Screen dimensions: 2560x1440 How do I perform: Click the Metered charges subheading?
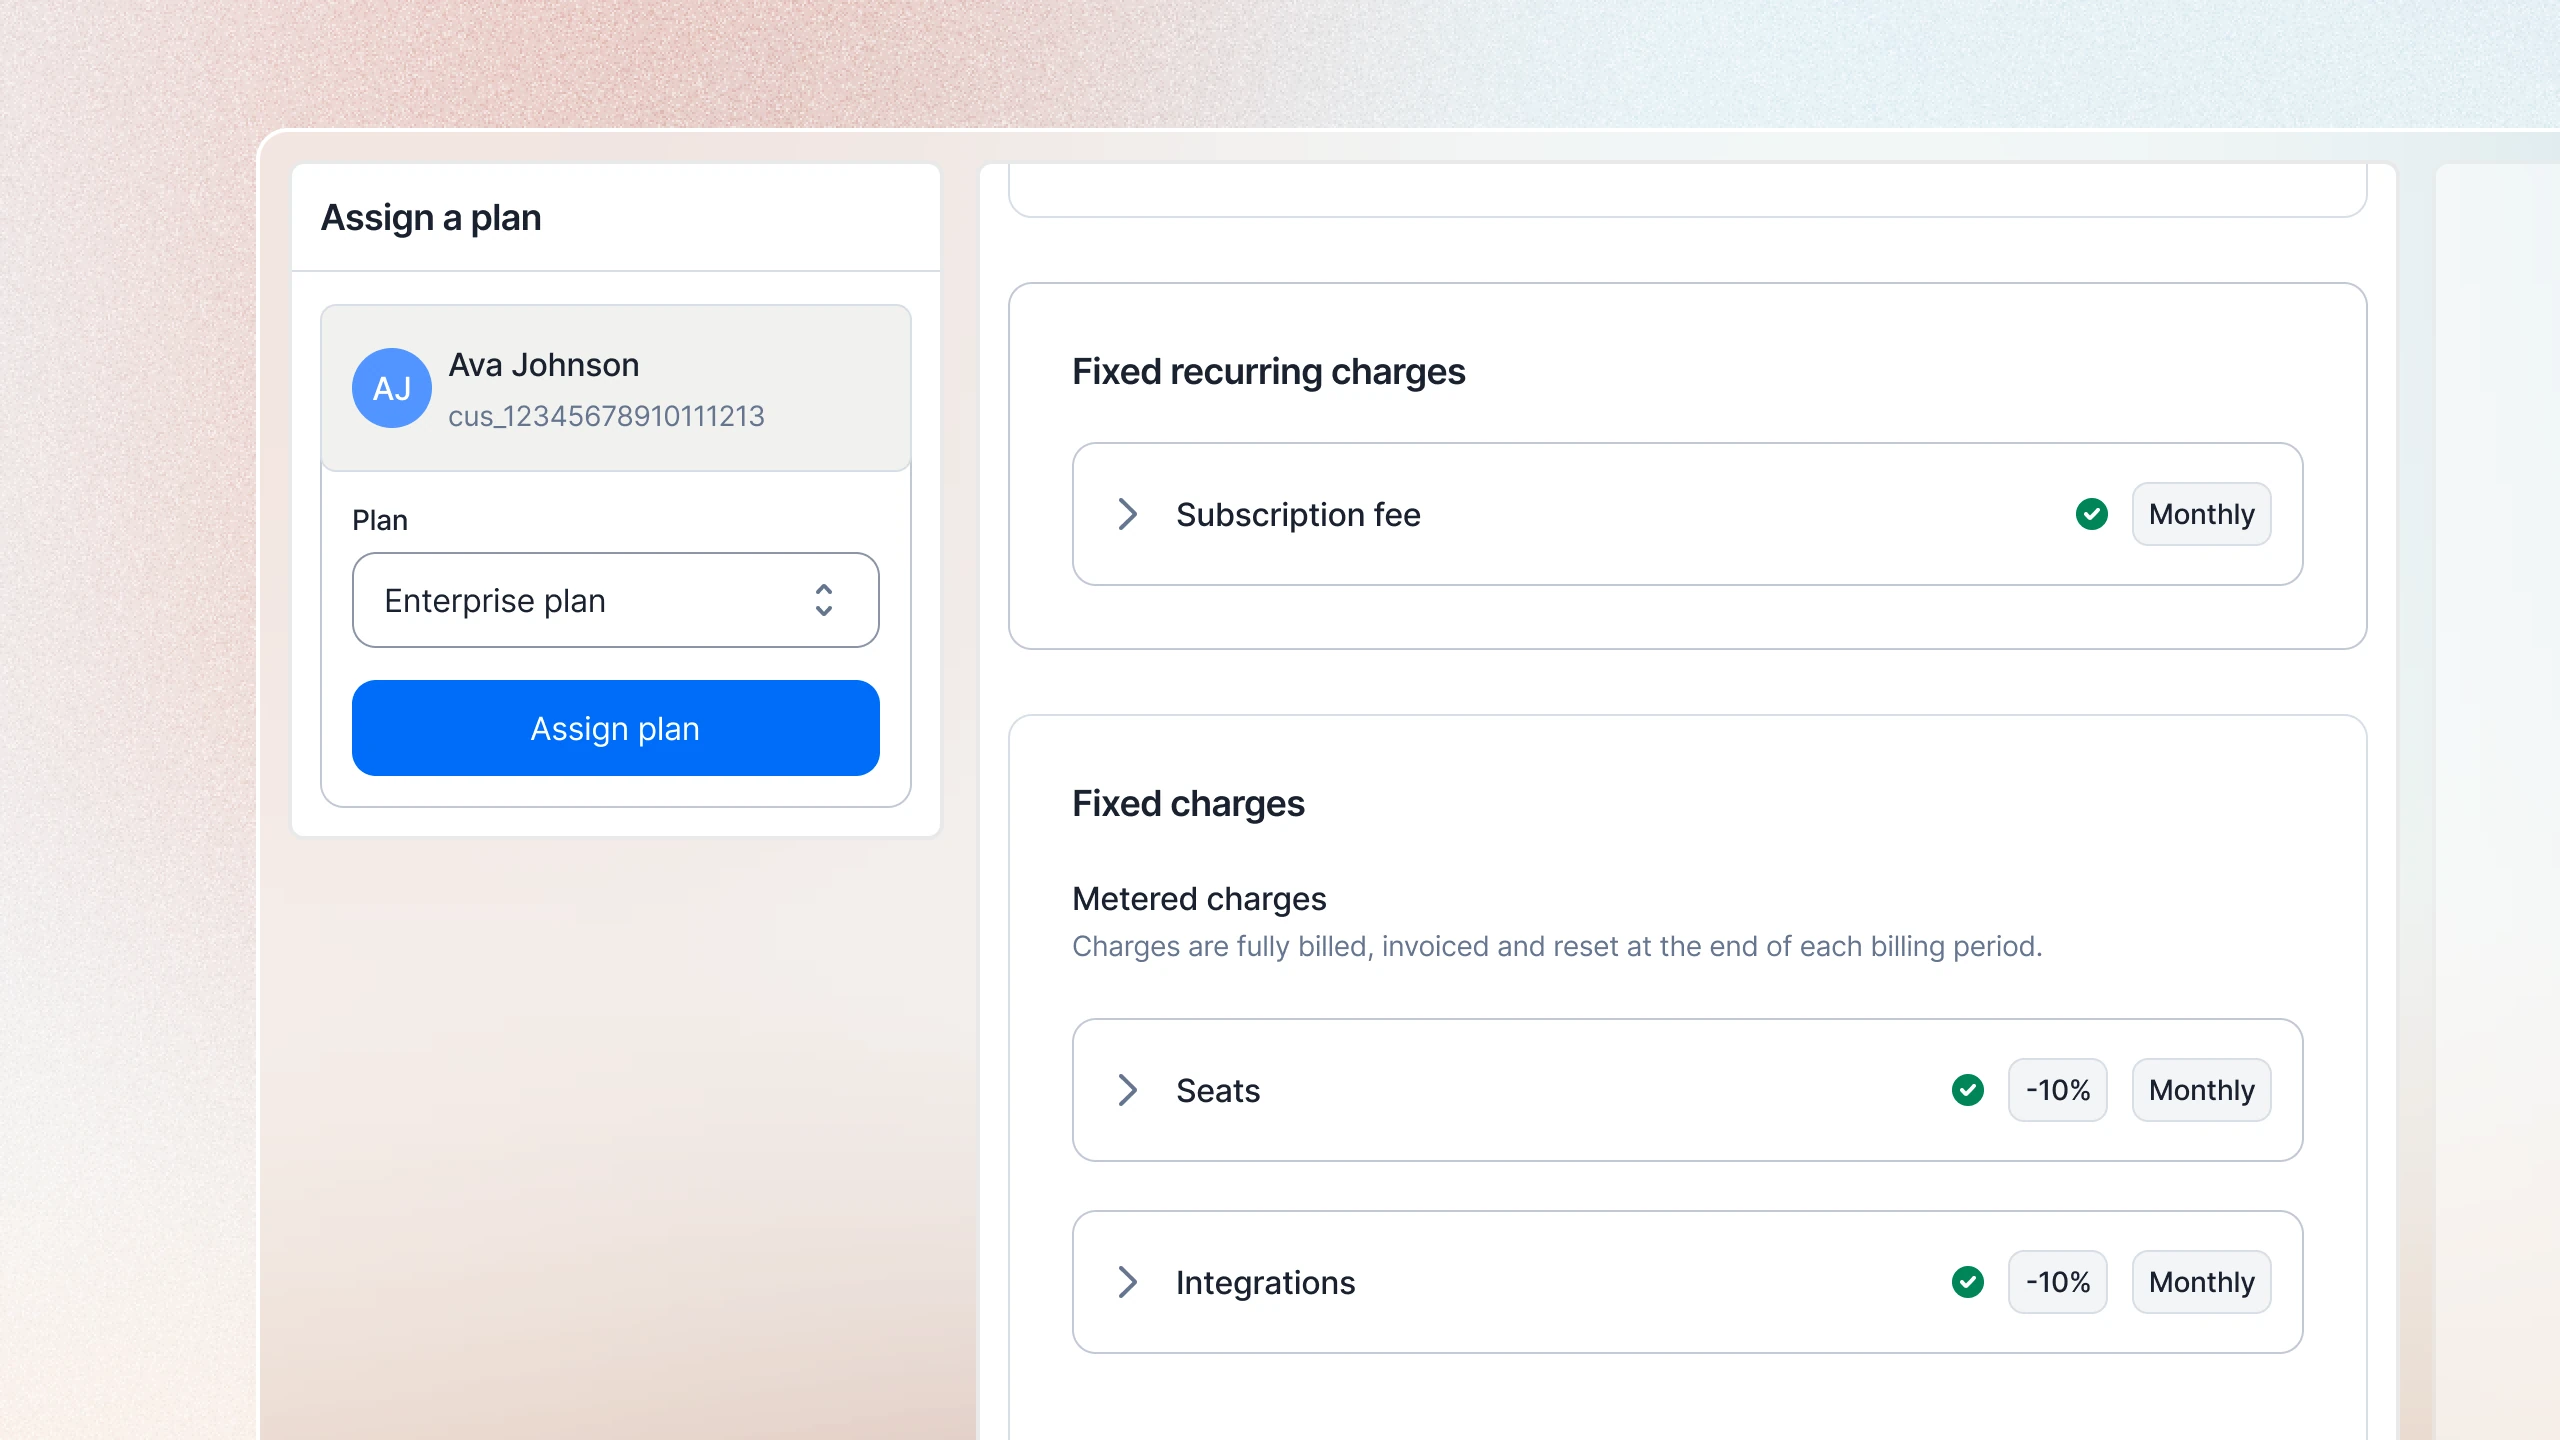point(1199,899)
